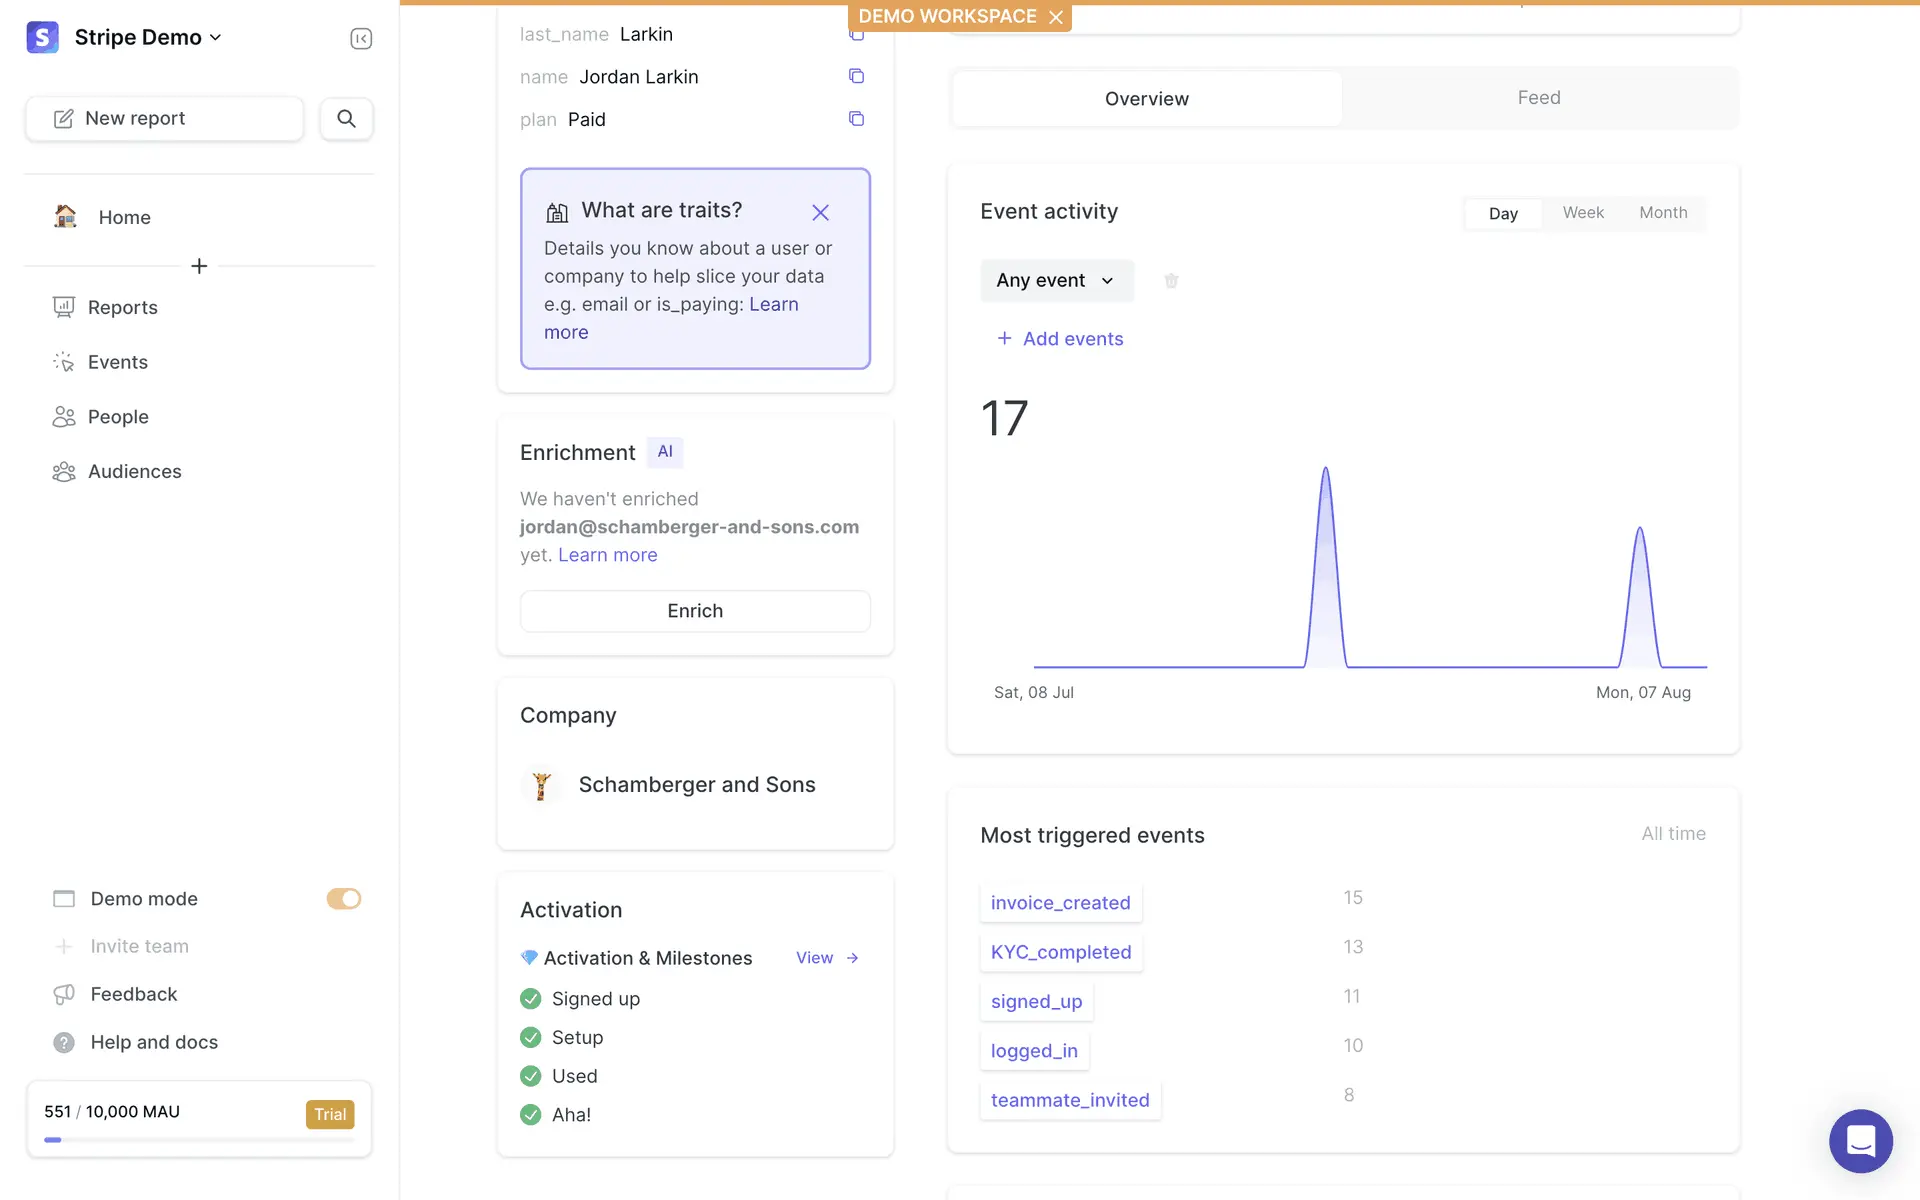Screen dimensions: 1920x1200
Task: Dismiss the What are traits tip
Action: [820, 212]
